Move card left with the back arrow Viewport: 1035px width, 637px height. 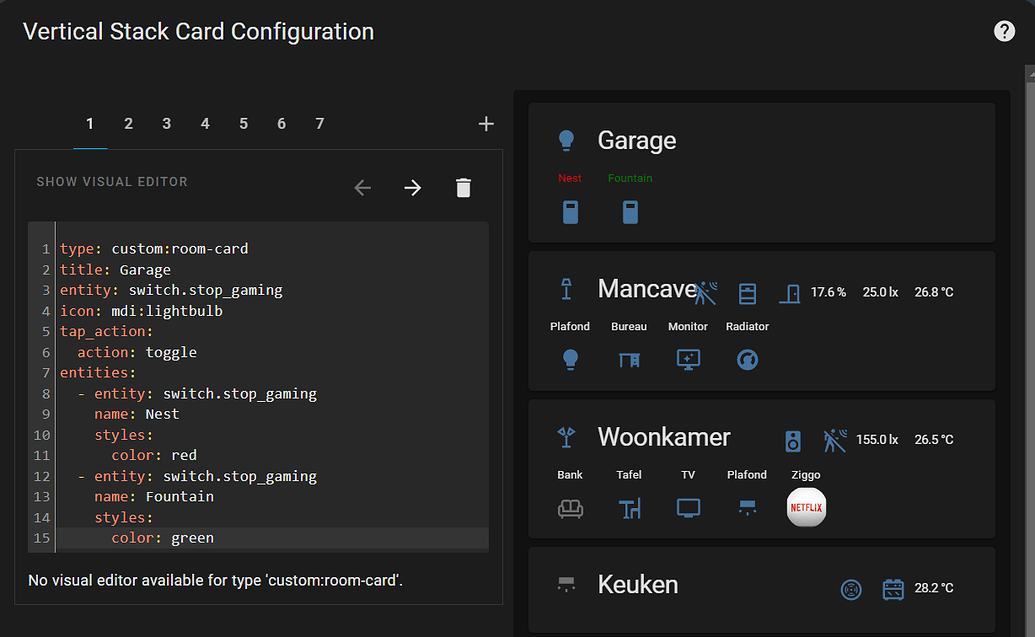point(362,188)
